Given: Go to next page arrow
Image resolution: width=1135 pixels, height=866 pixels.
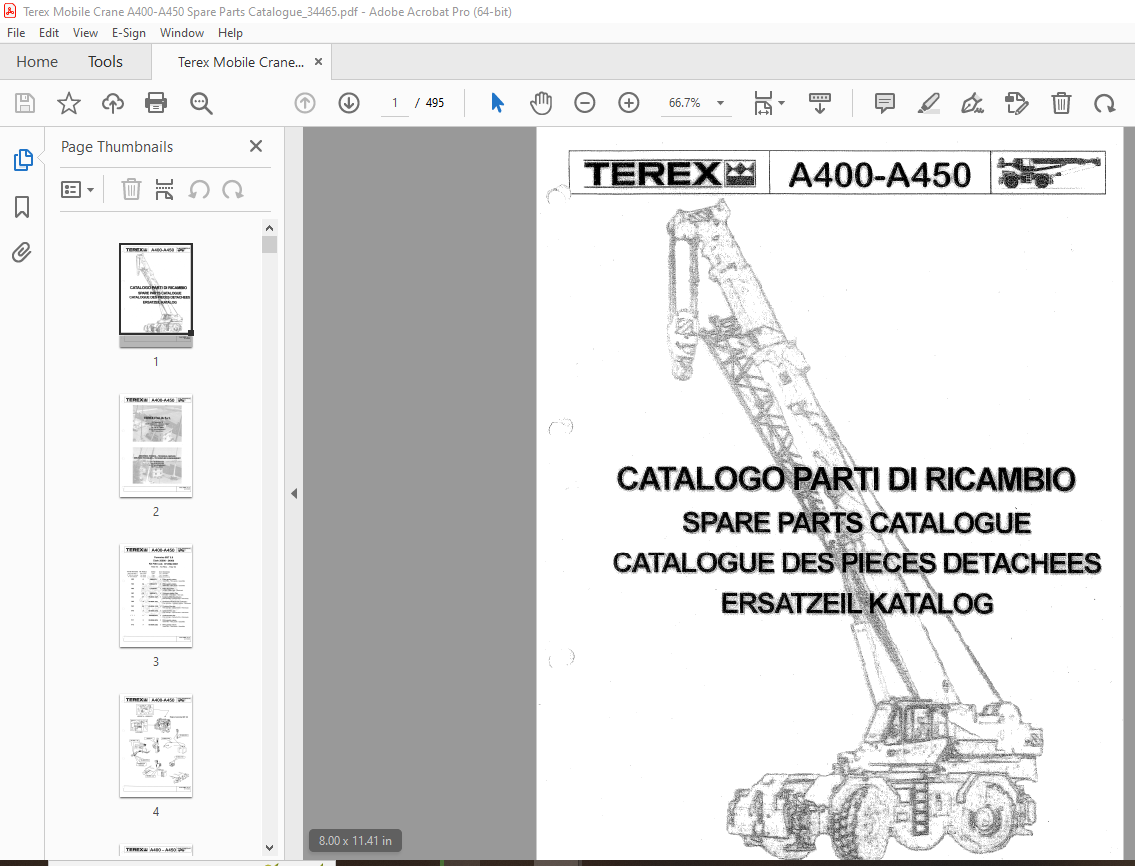Looking at the screenshot, I should pyautogui.click(x=349, y=103).
